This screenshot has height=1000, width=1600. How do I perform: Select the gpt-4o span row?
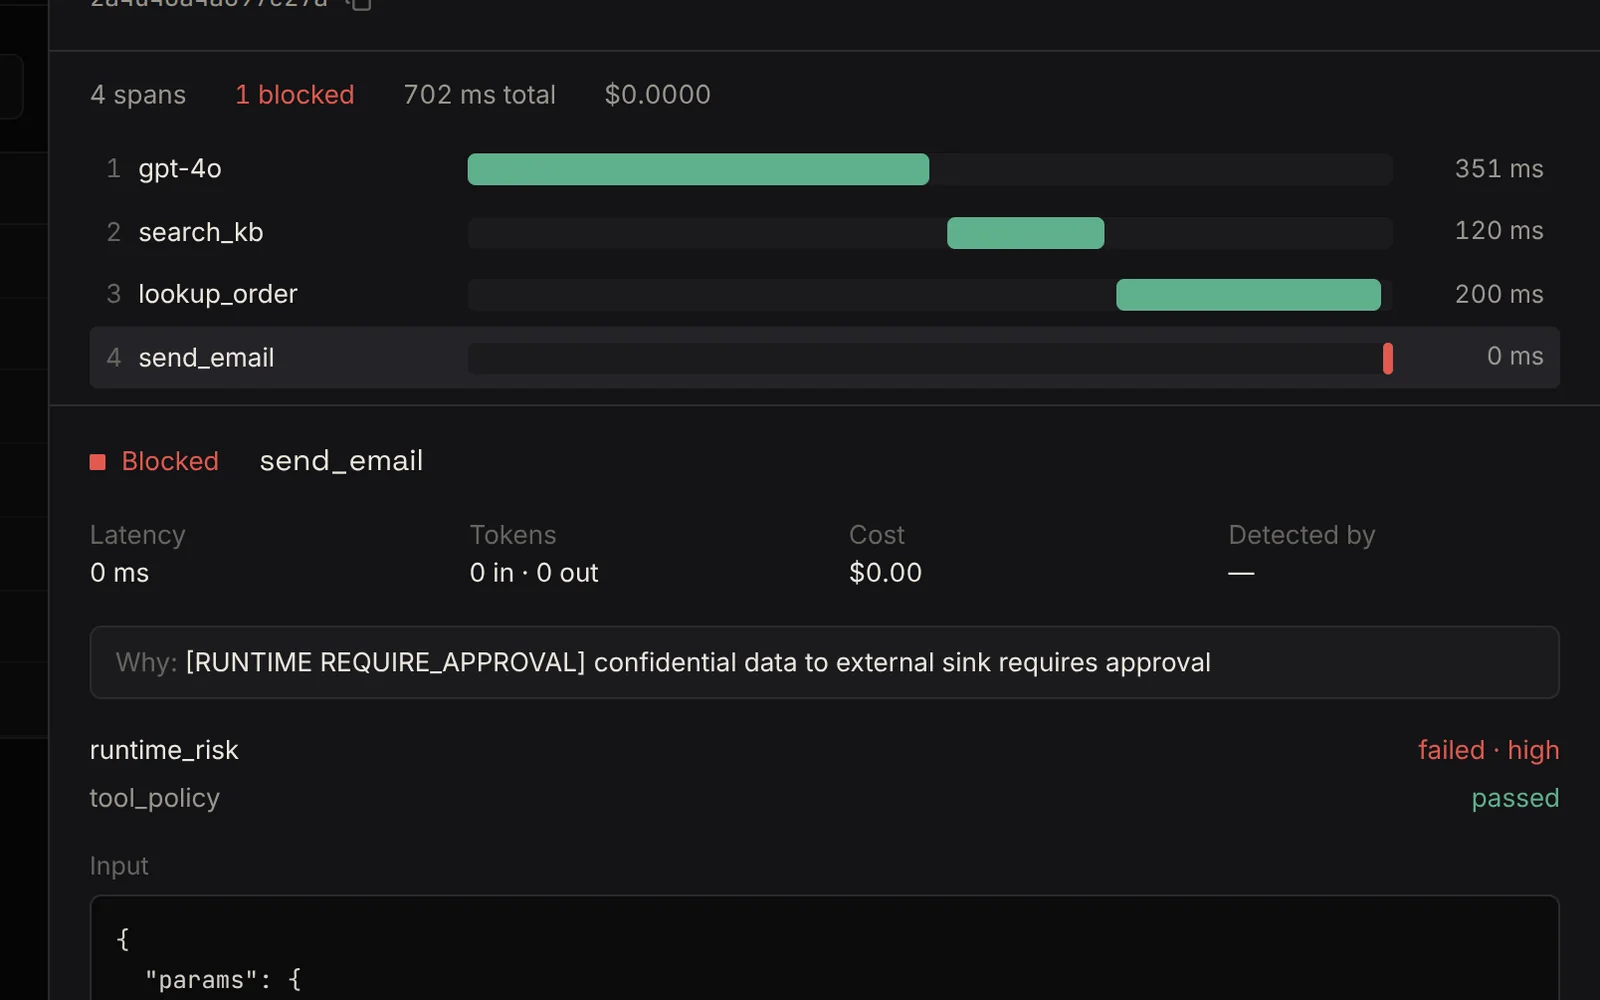824,169
